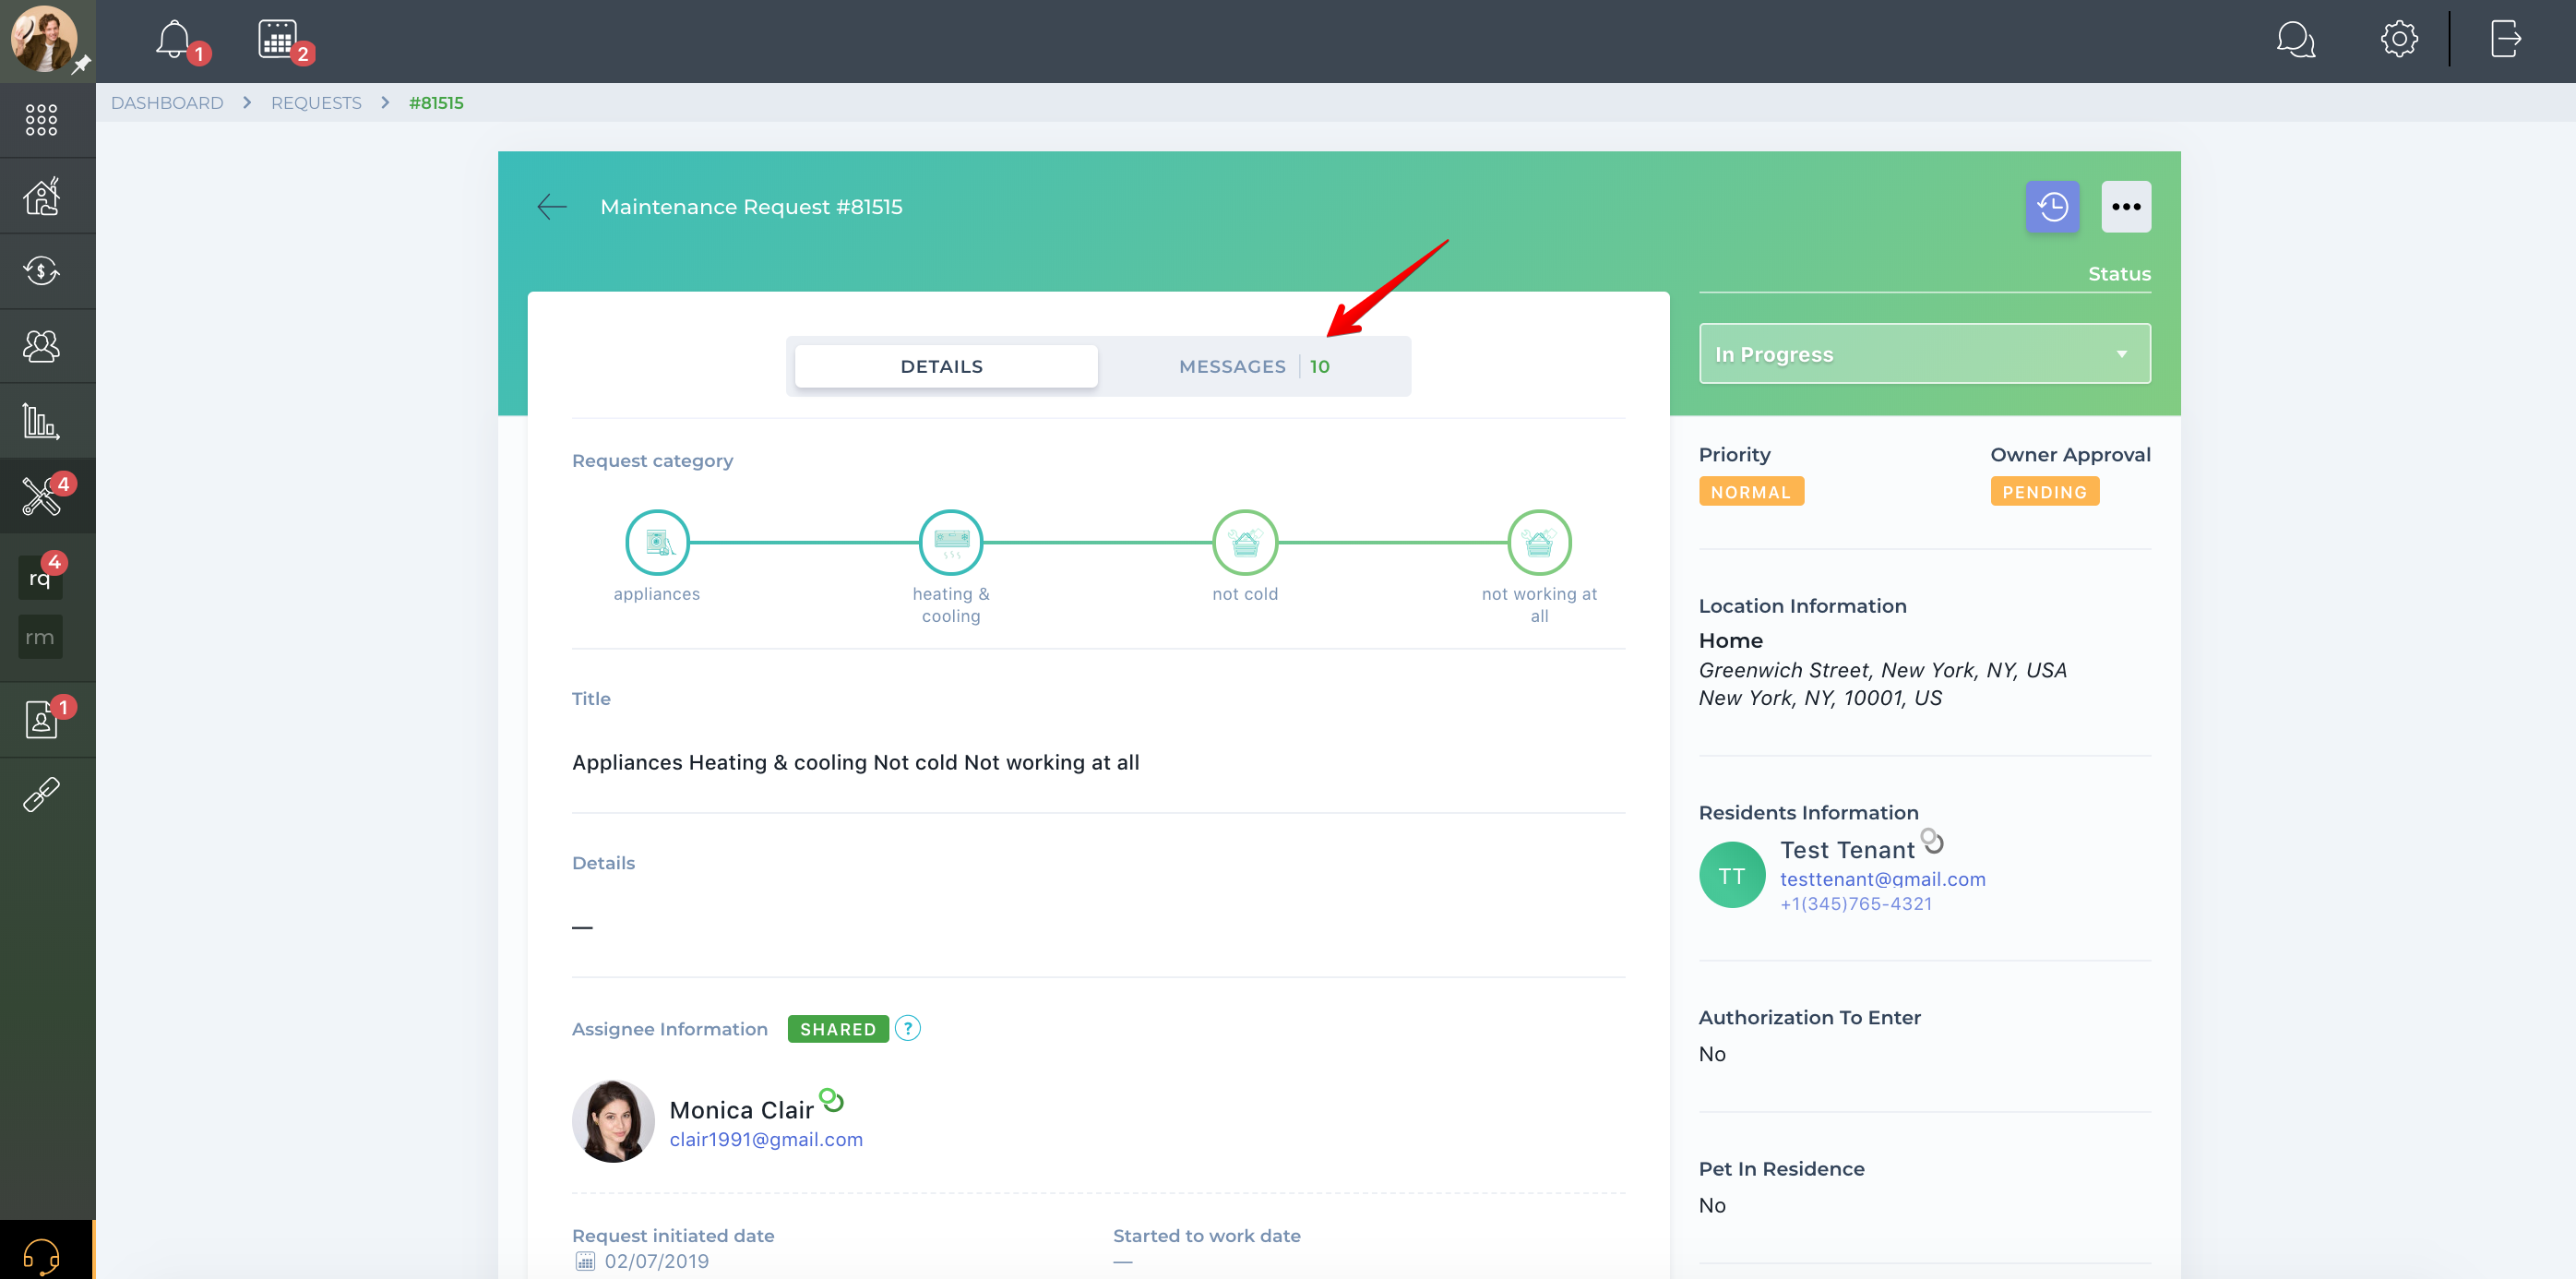Click the Test Tenant name
Viewport: 2576px width, 1279px height.
point(1847,850)
